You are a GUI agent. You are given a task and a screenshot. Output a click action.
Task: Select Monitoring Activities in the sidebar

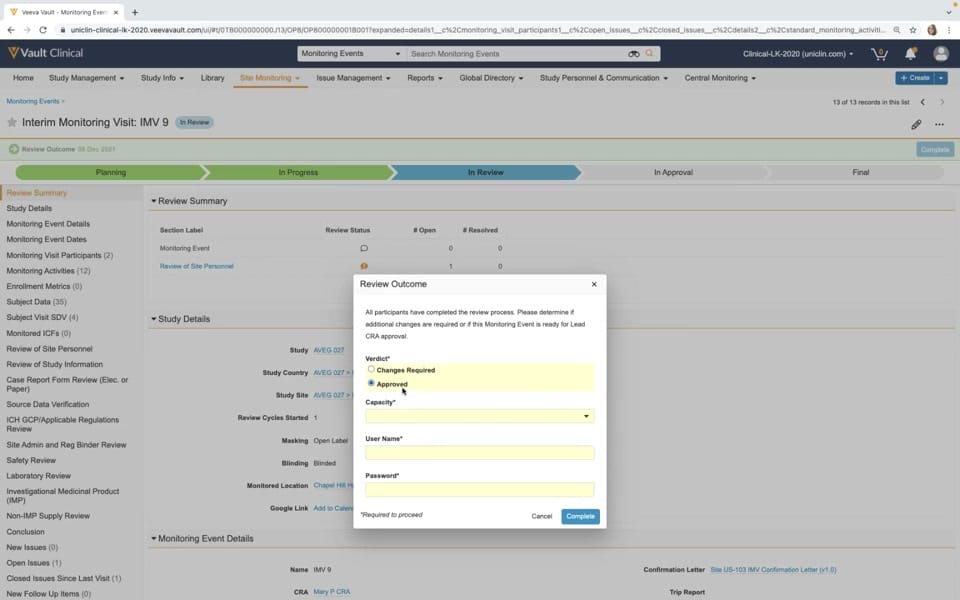(x=48, y=271)
